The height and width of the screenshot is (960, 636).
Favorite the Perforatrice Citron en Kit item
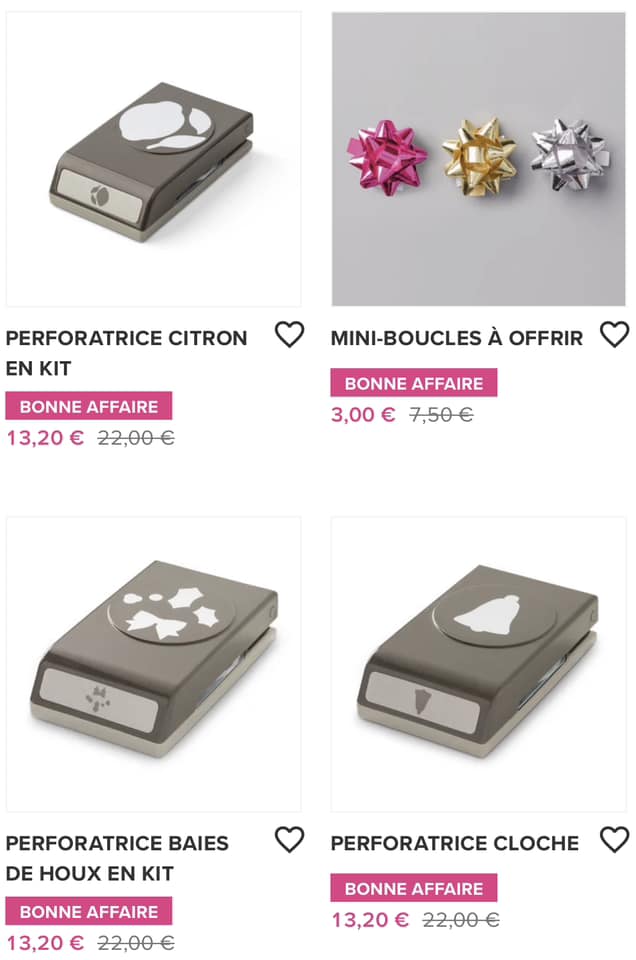click(289, 335)
